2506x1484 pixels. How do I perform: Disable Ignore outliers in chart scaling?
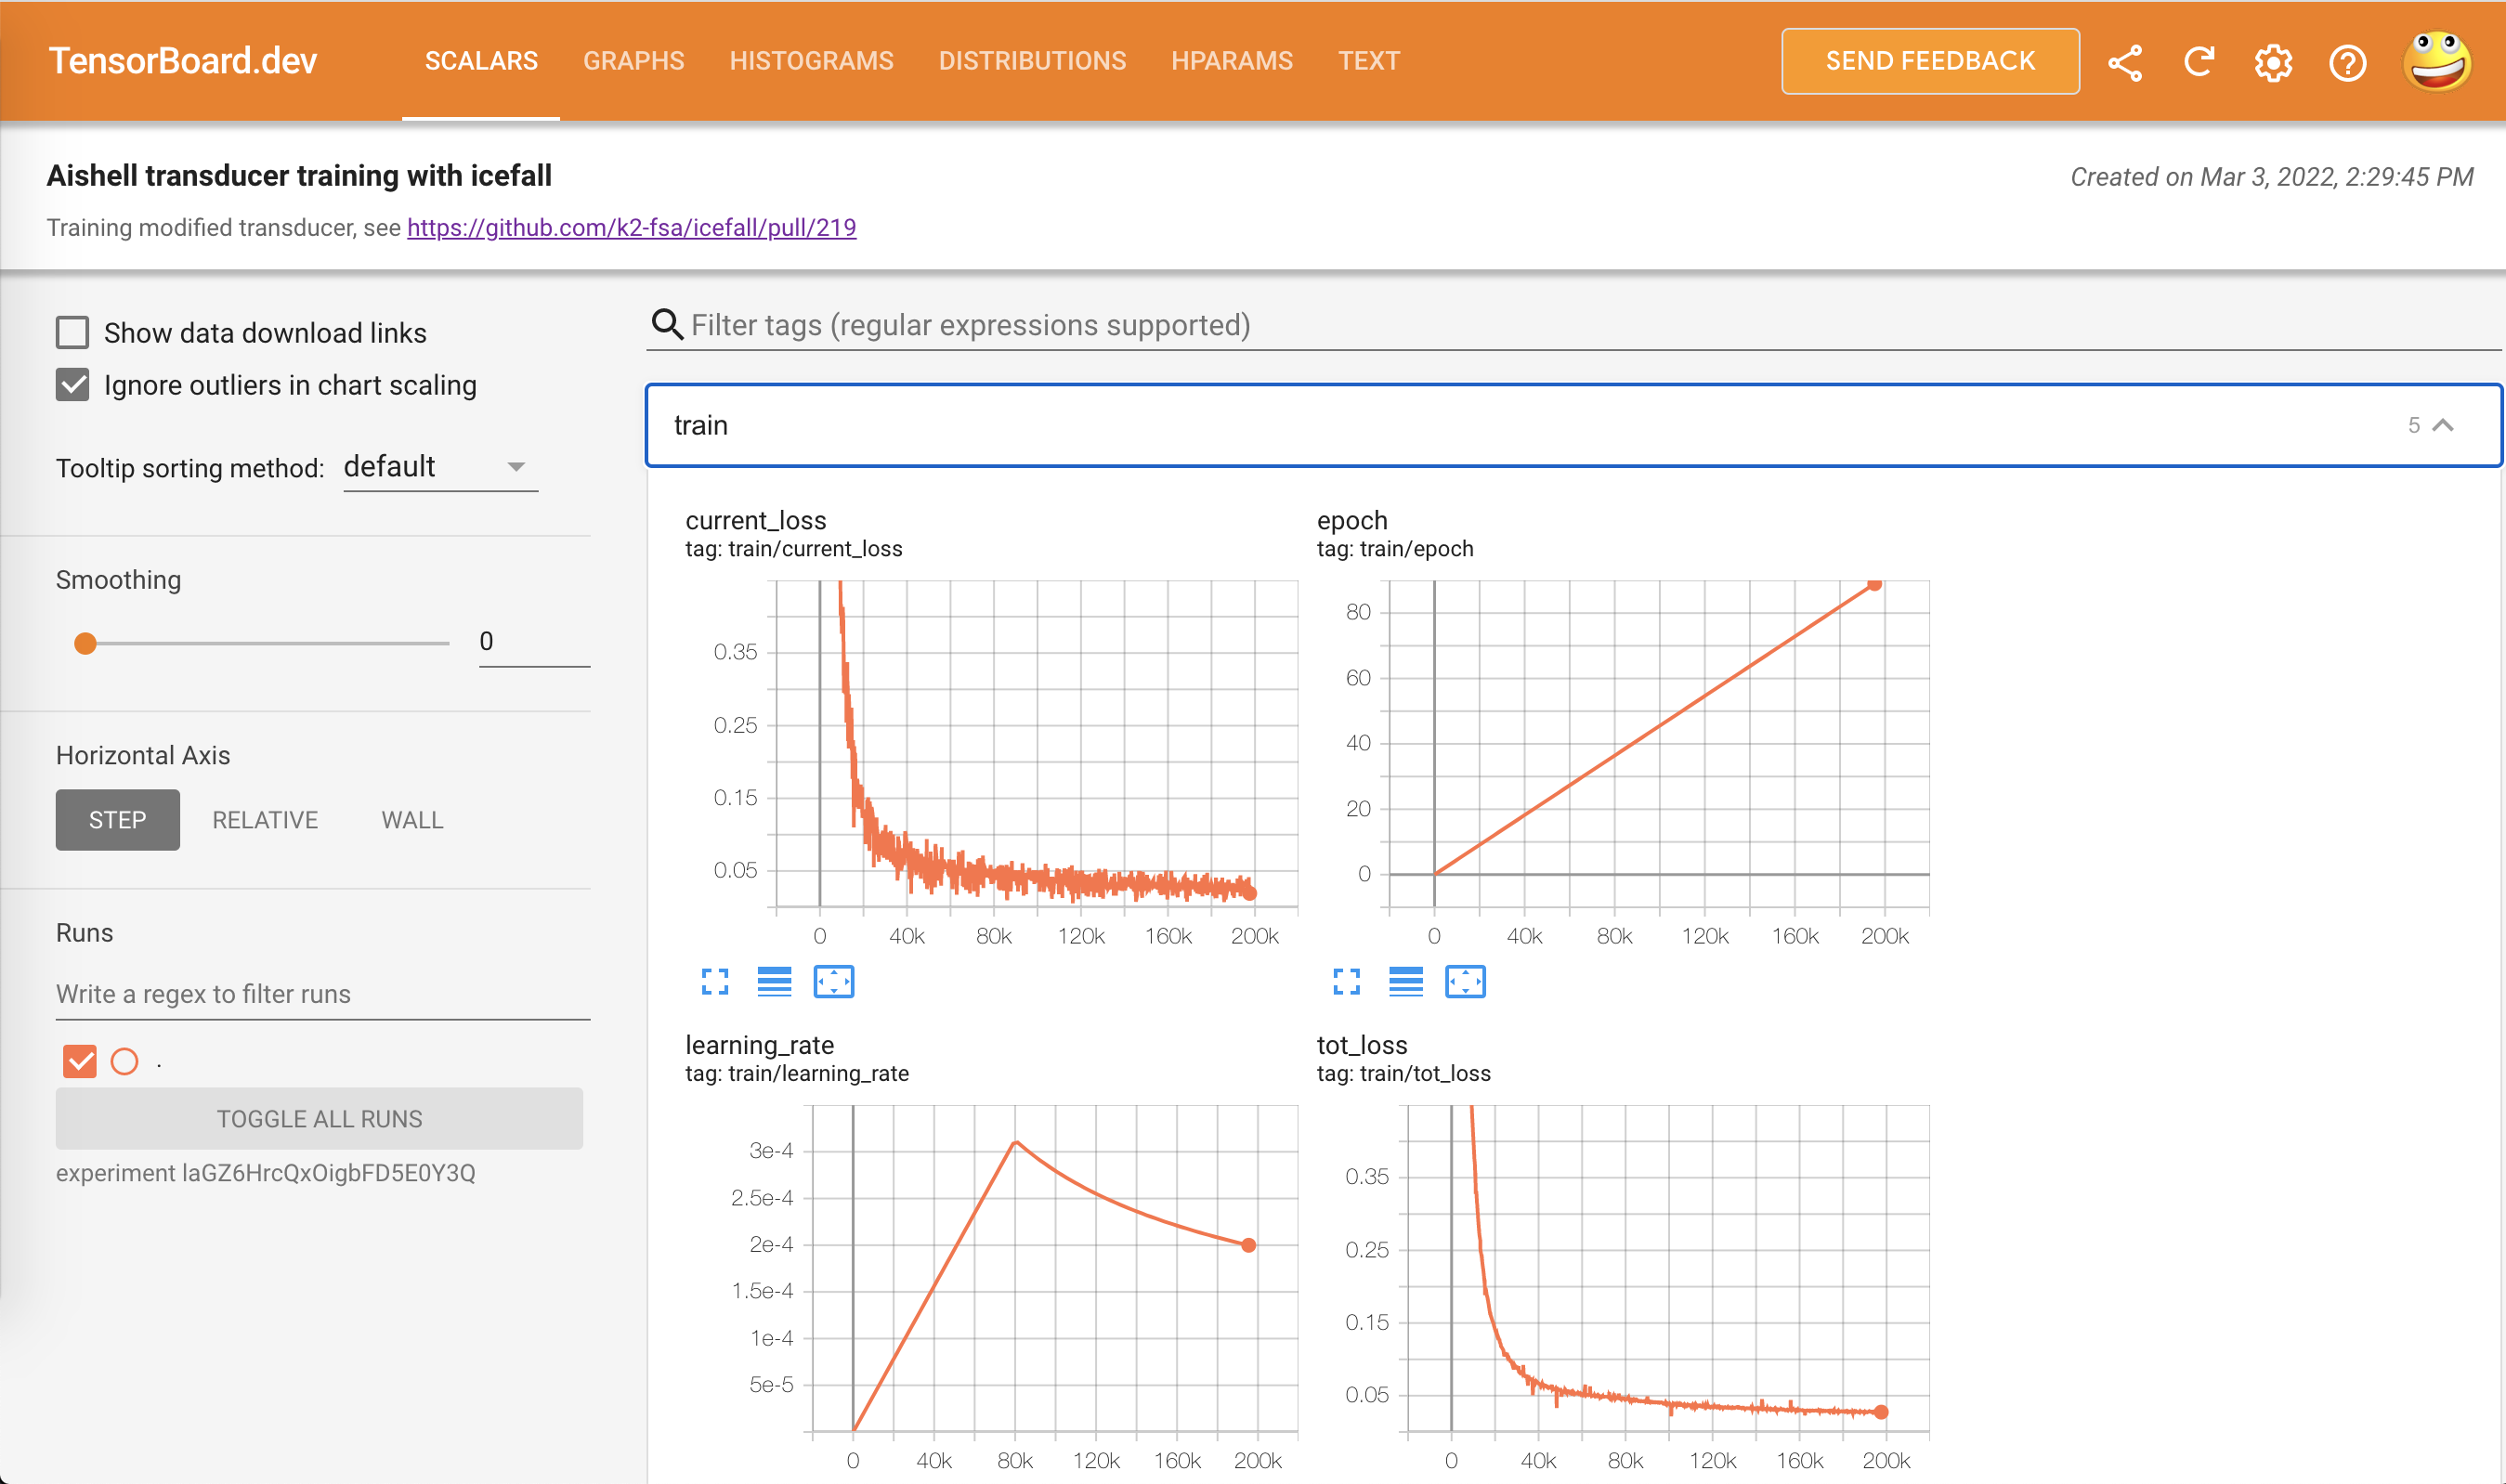pyautogui.click(x=72, y=384)
